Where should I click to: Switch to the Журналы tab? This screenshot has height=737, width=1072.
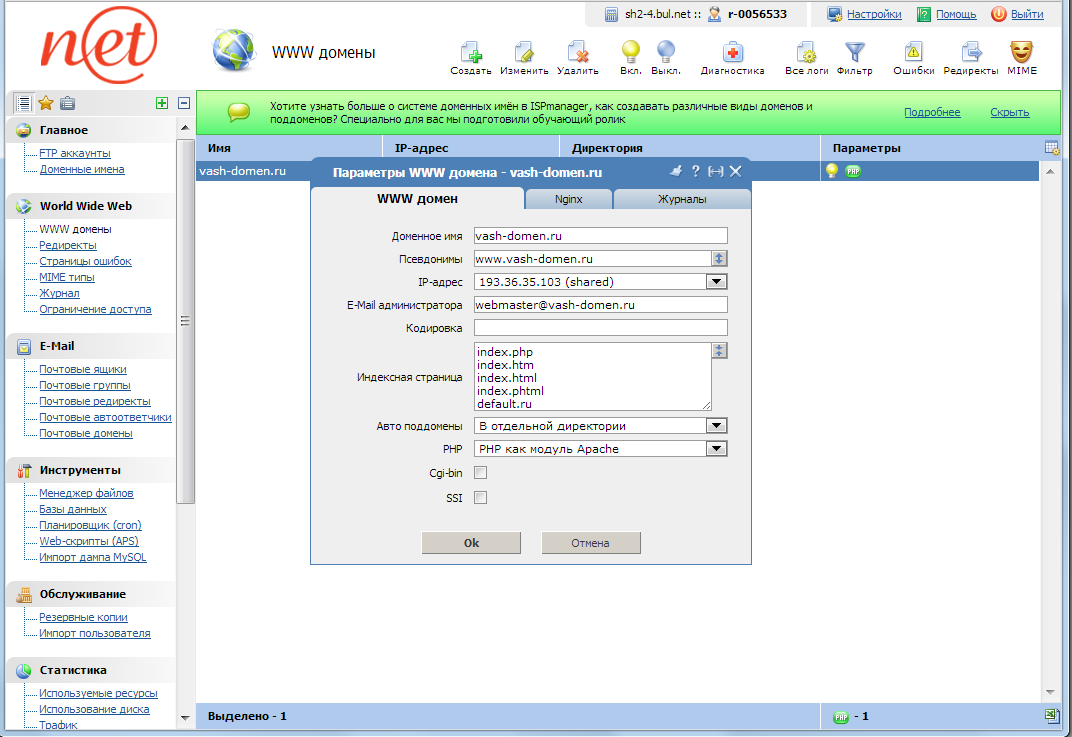681,199
